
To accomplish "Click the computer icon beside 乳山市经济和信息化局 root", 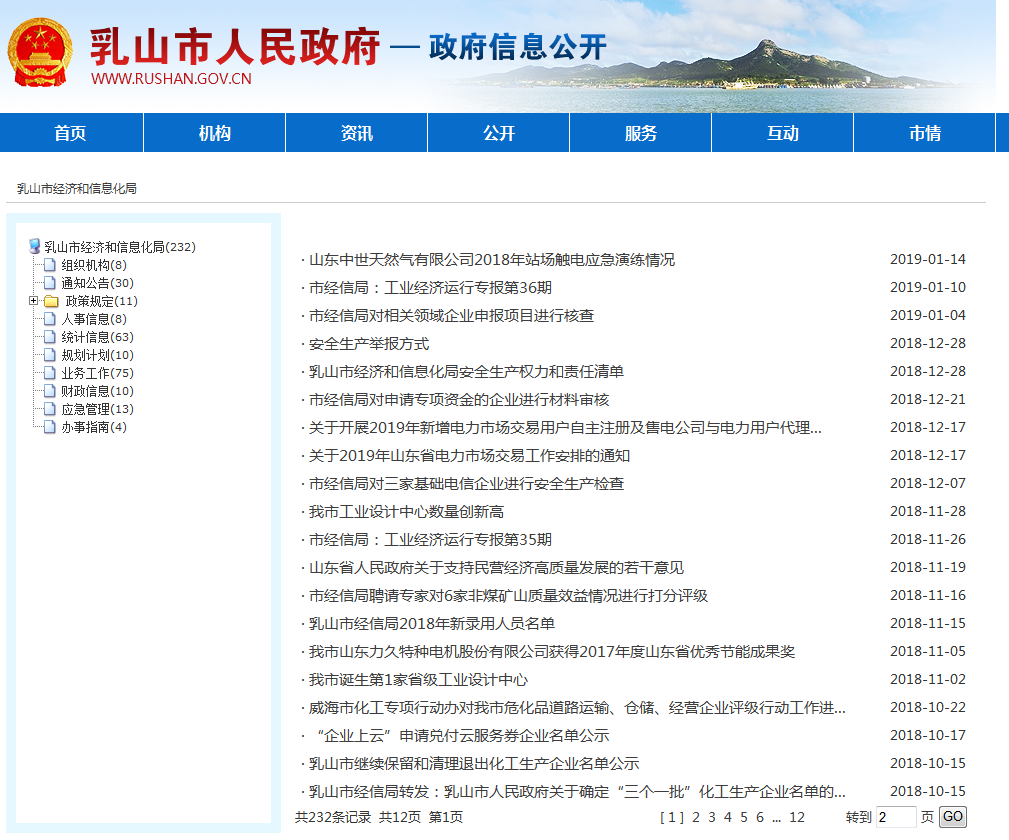I will (35, 246).
